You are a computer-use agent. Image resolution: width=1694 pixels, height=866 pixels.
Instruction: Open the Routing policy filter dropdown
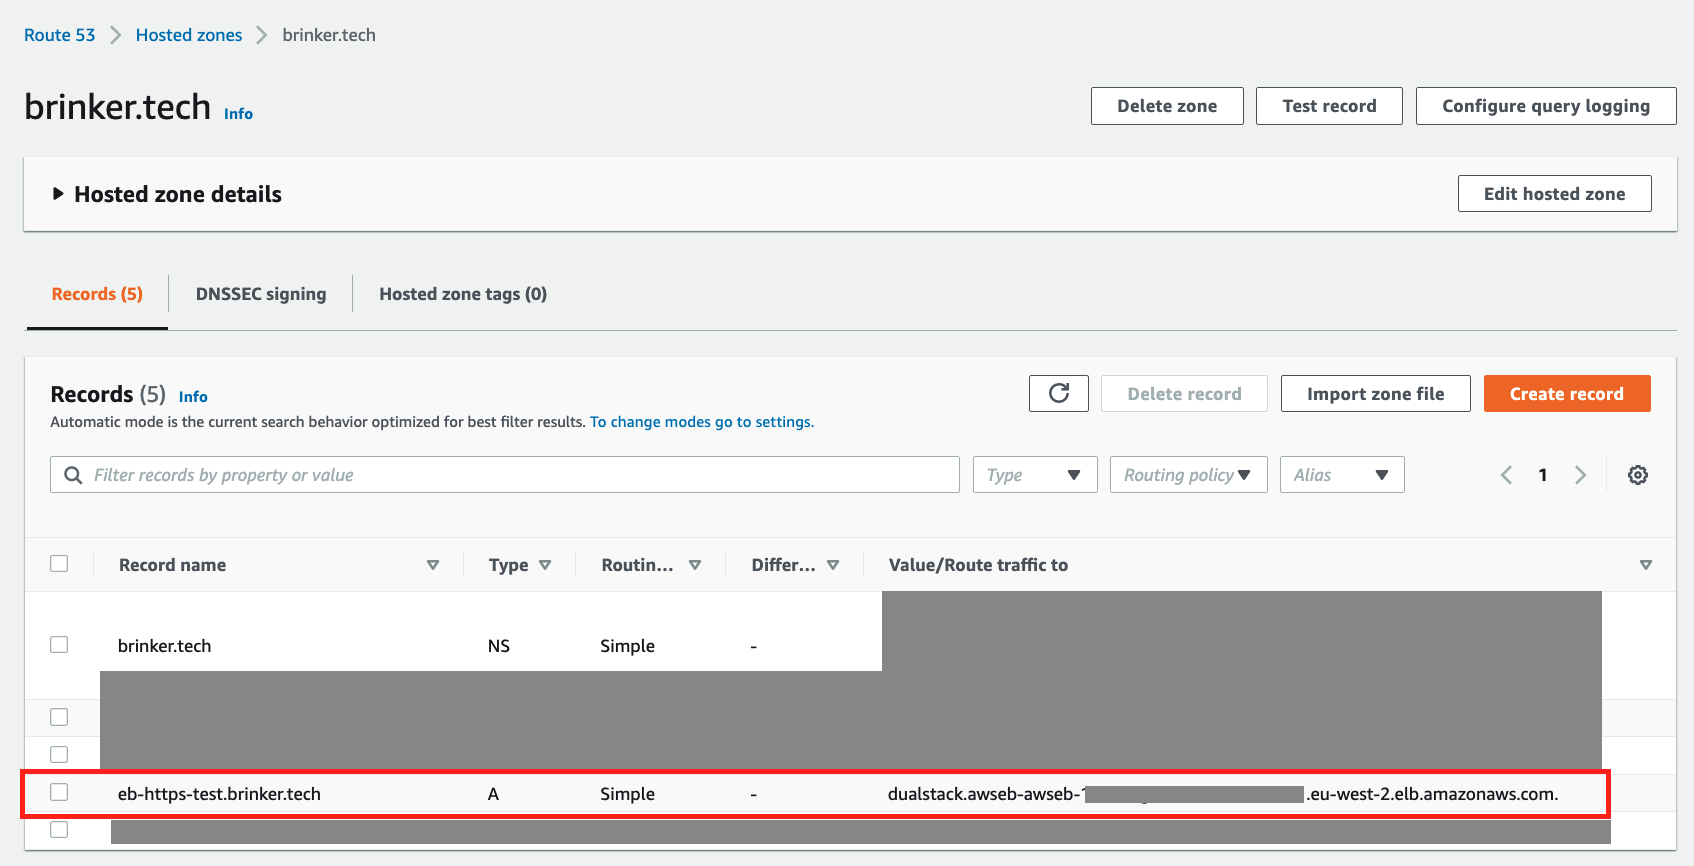[1189, 475]
